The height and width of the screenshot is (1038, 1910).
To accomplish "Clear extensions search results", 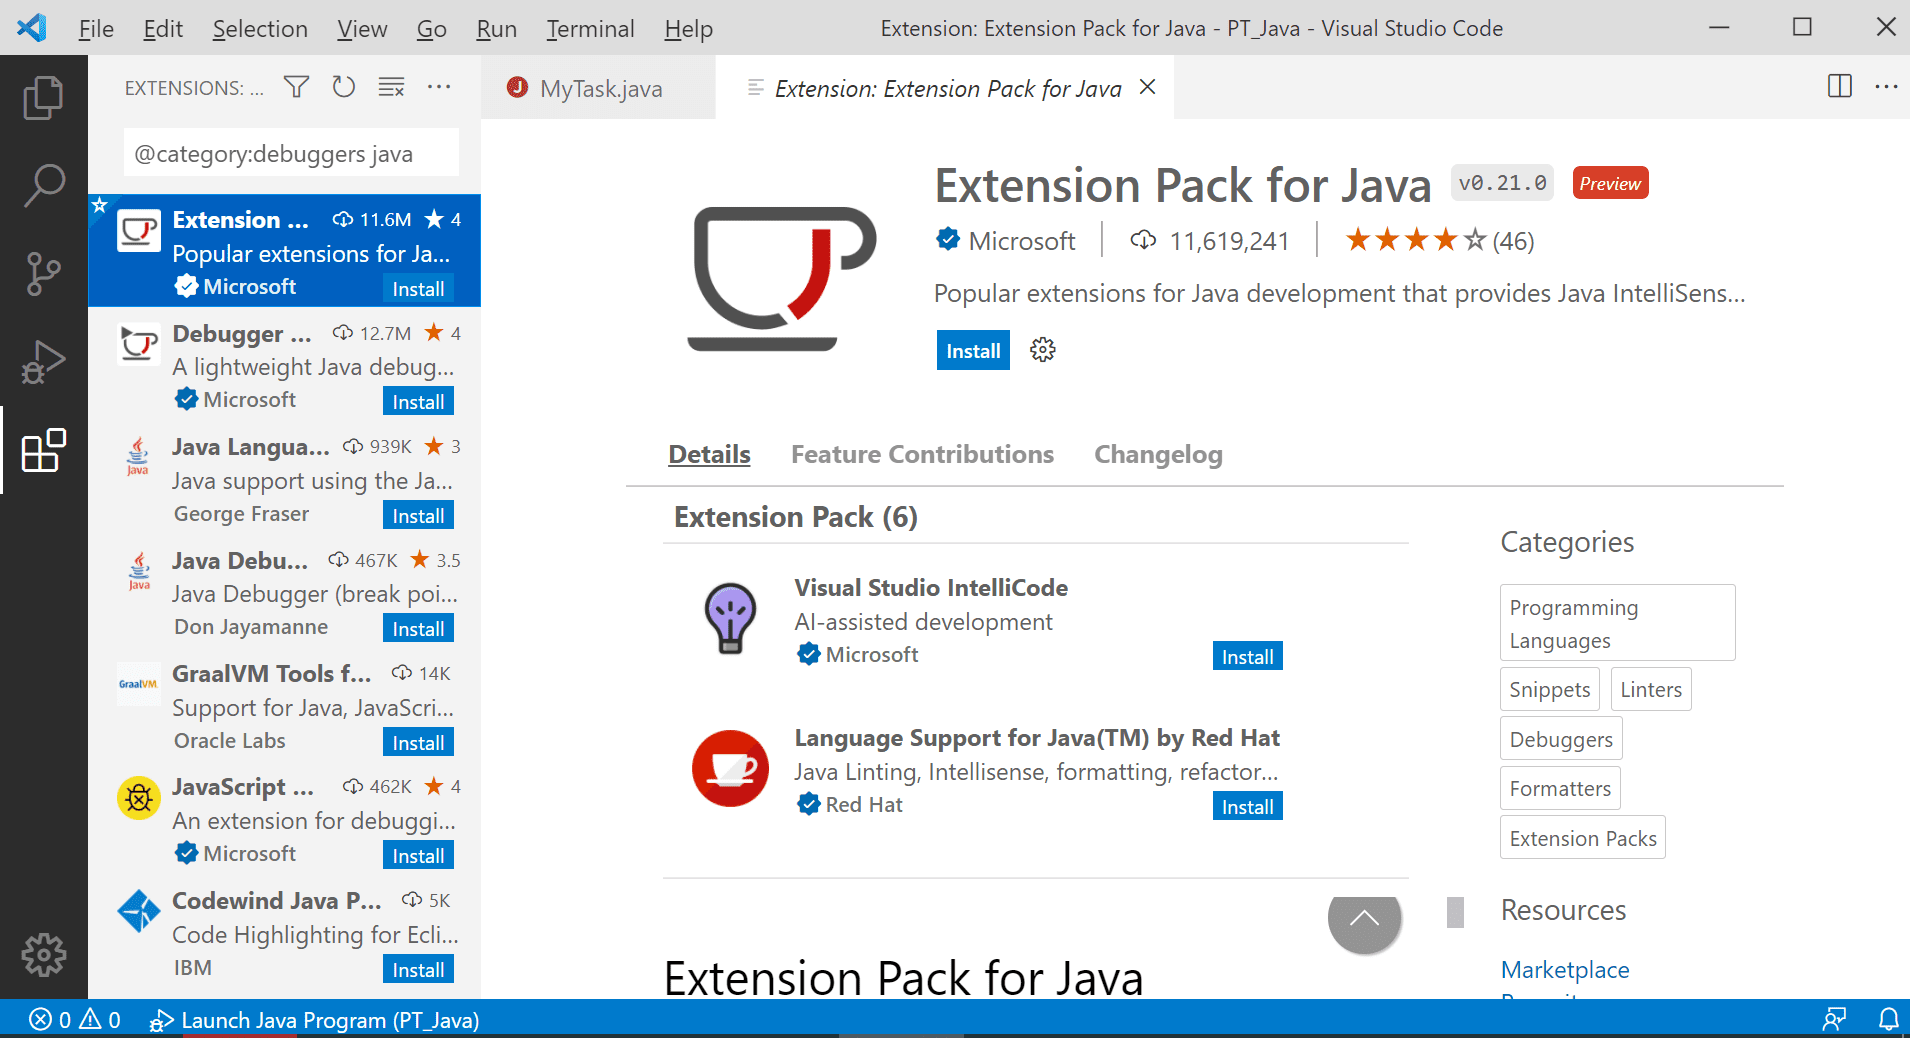I will (391, 87).
